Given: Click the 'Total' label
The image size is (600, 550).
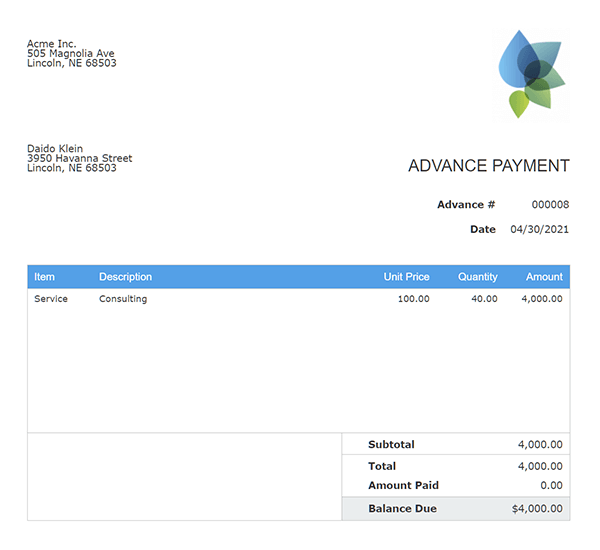Looking at the screenshot, I should [x=382, y=466].
